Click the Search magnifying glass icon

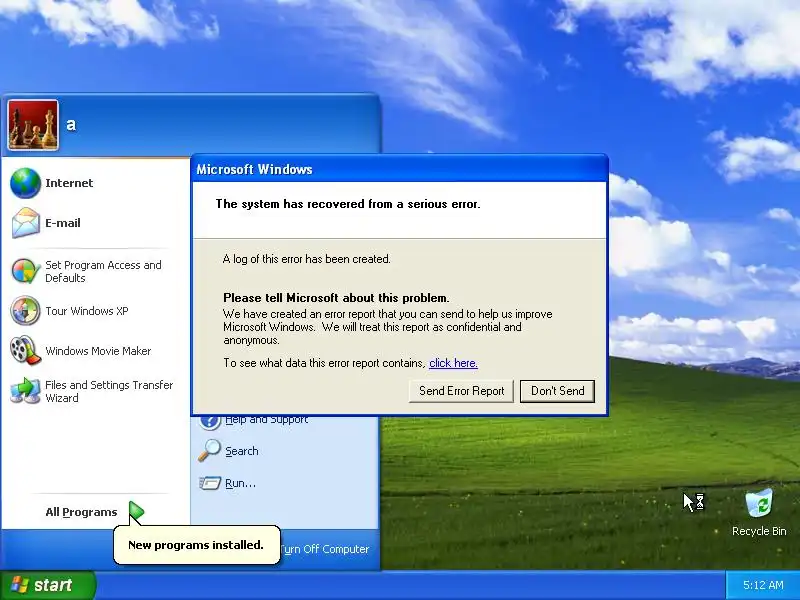pos(210,451)
